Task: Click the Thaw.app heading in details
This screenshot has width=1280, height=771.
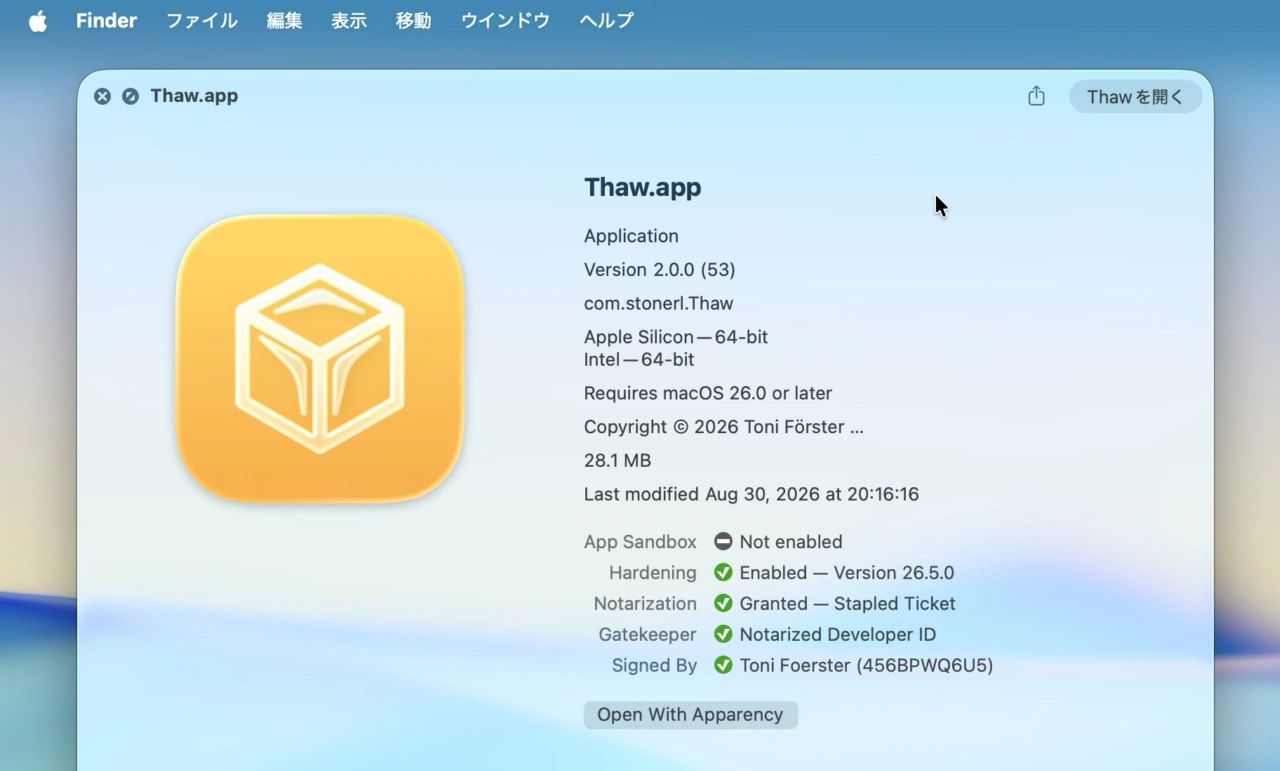Action: coord(642,188)
